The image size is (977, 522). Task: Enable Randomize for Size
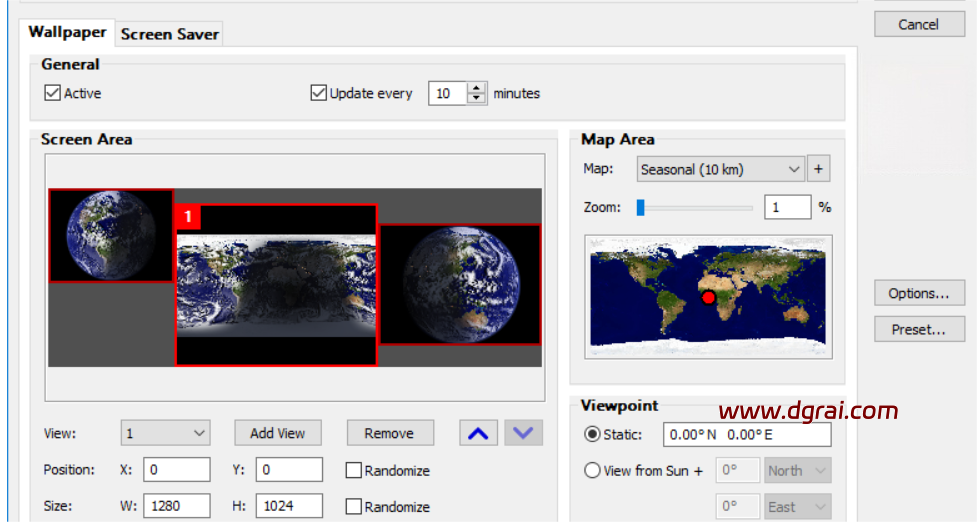(353, 507)
